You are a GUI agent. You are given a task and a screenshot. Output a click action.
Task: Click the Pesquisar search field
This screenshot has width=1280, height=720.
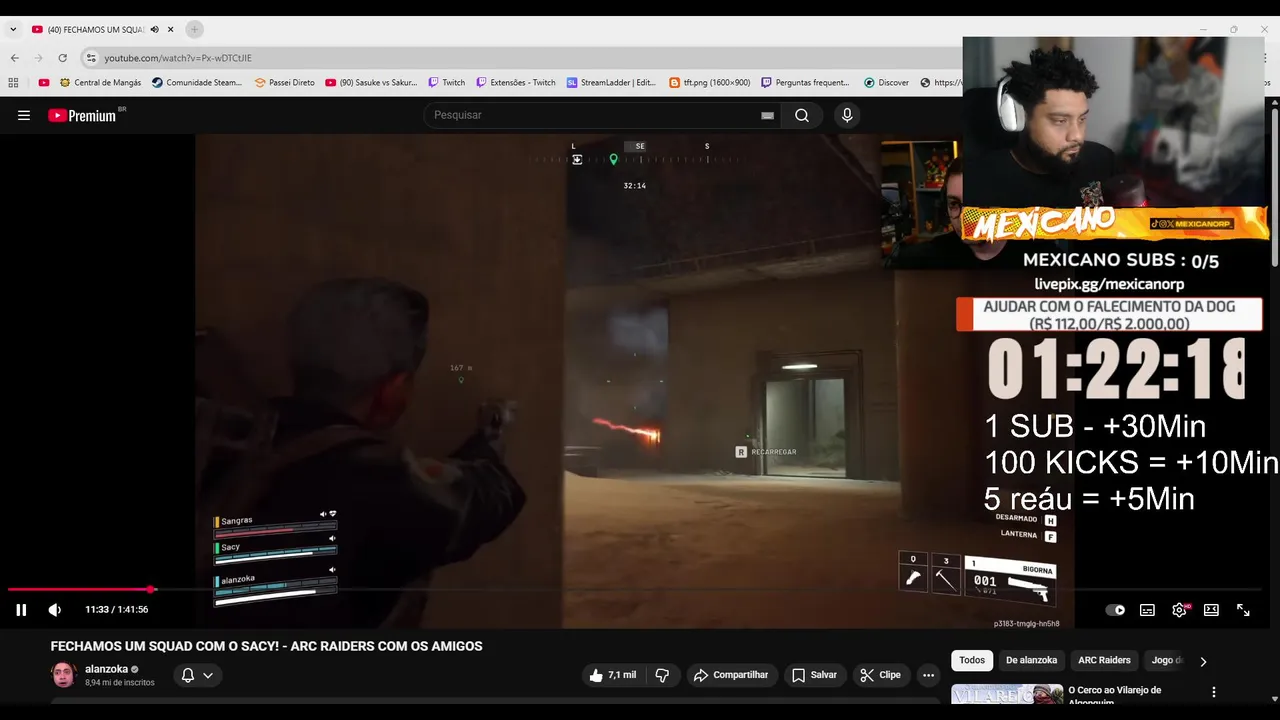click(595, 115)
